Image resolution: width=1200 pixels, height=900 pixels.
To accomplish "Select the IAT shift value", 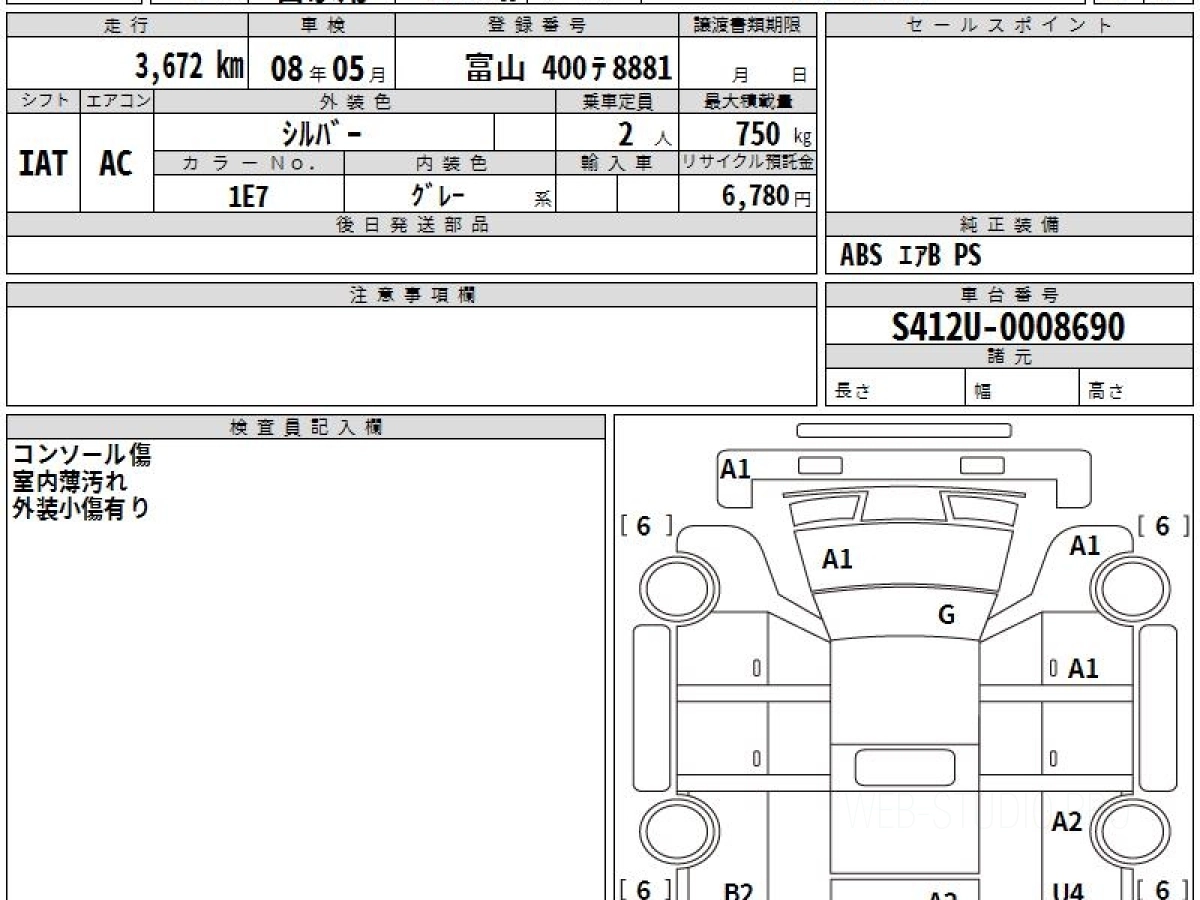I will 43,163.
